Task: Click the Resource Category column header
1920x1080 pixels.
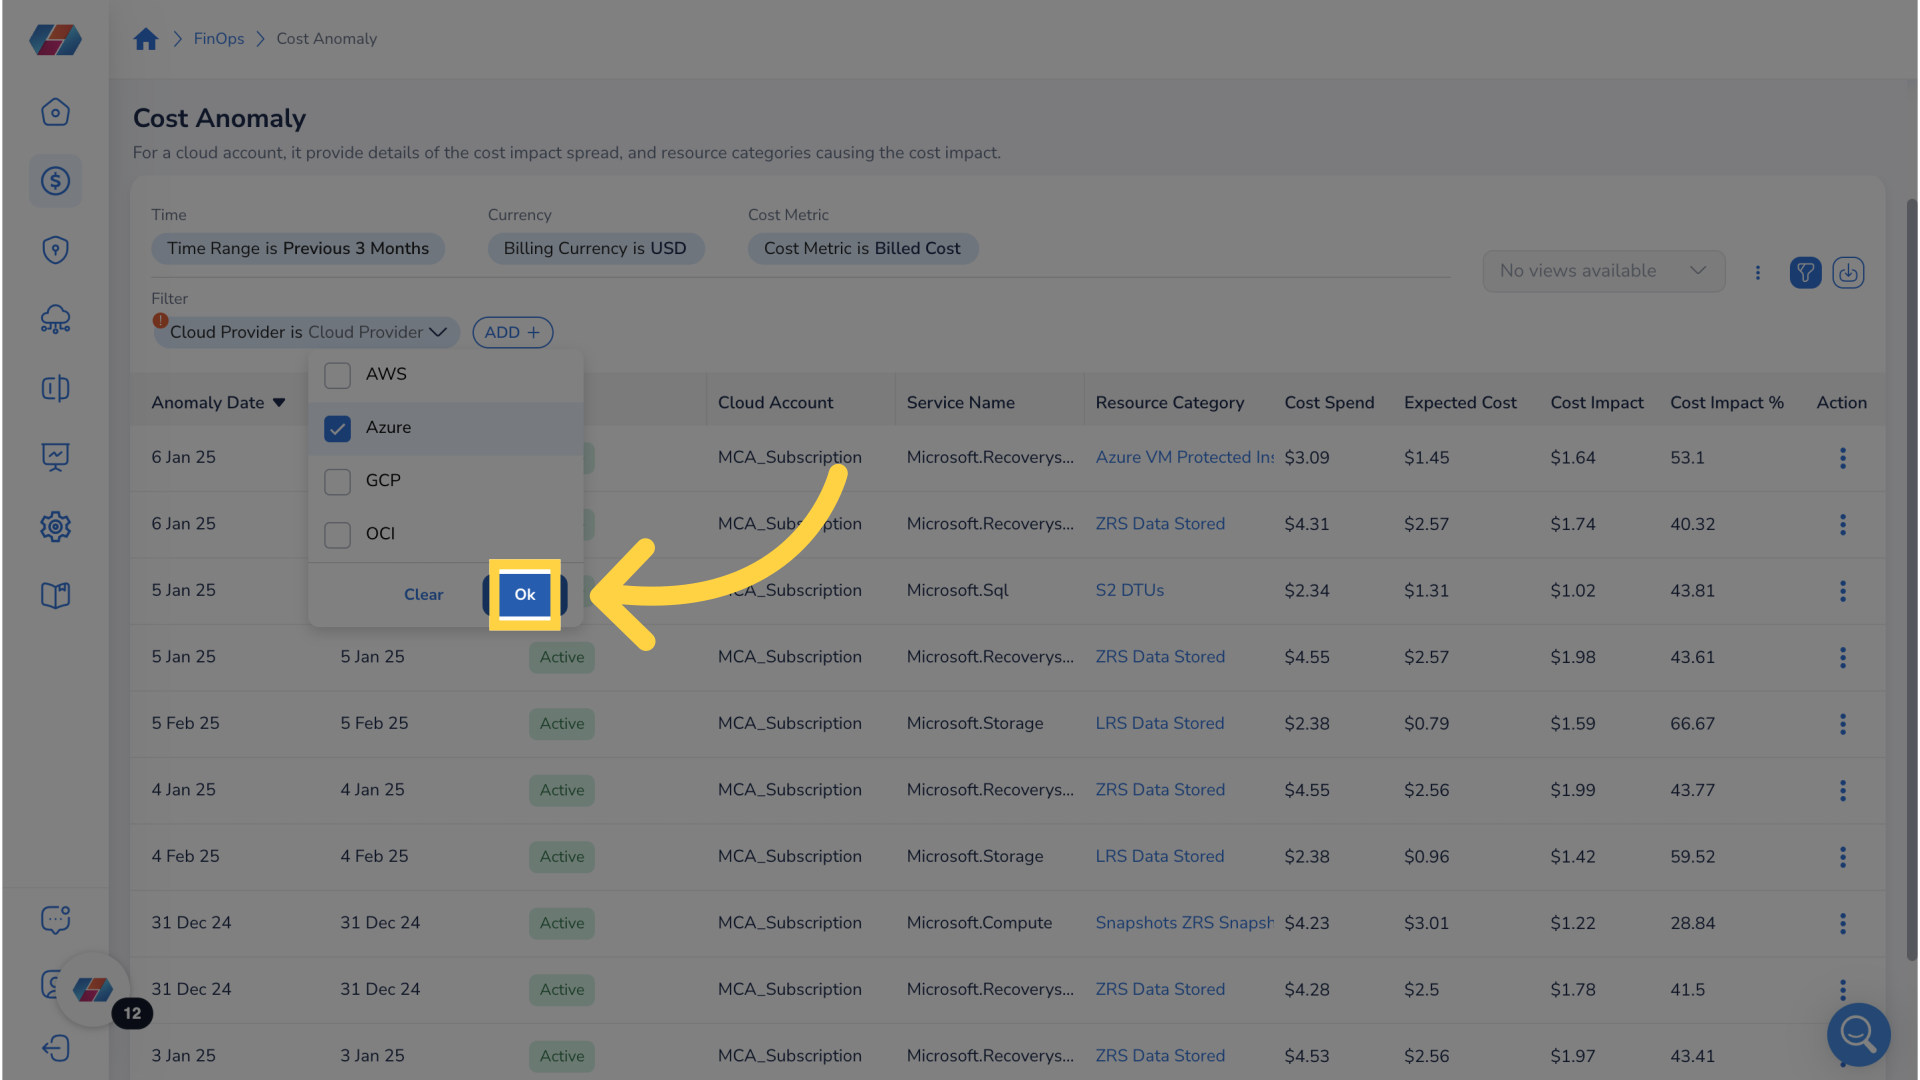Action: [x=1169, y=402]
